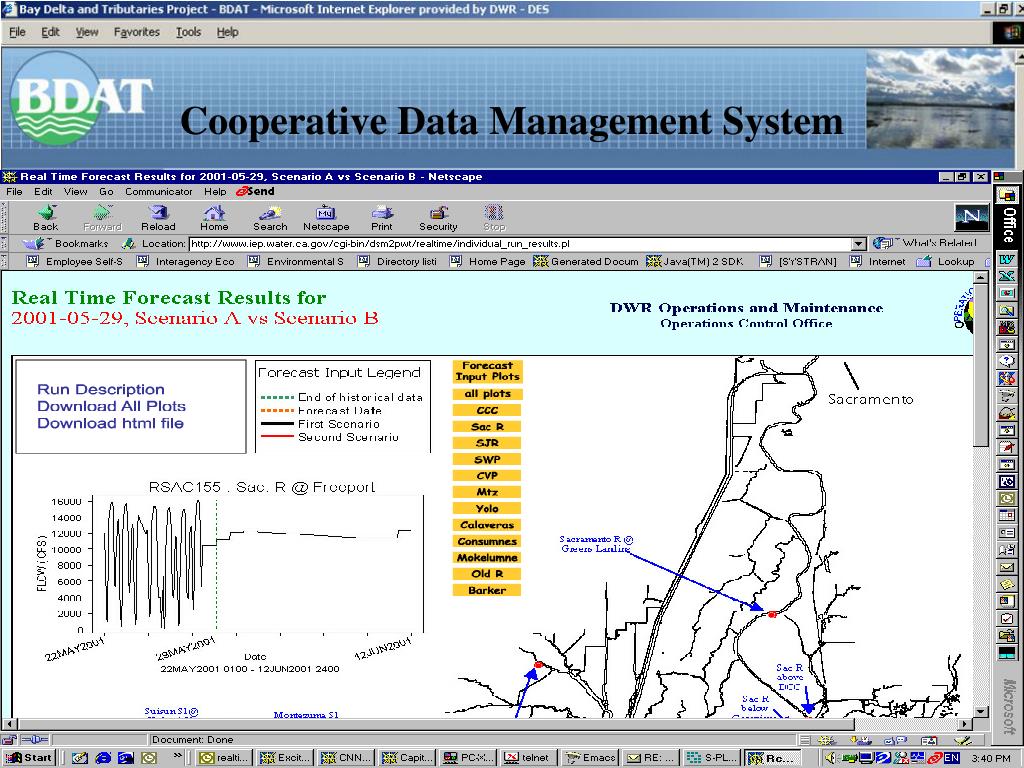Open [SYSTRAN] bookmark
1024x768 pixels.
(x=798, y=261)
